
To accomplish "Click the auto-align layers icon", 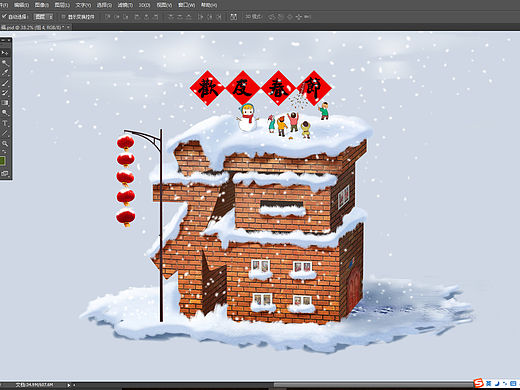I will tap(234, 16).
